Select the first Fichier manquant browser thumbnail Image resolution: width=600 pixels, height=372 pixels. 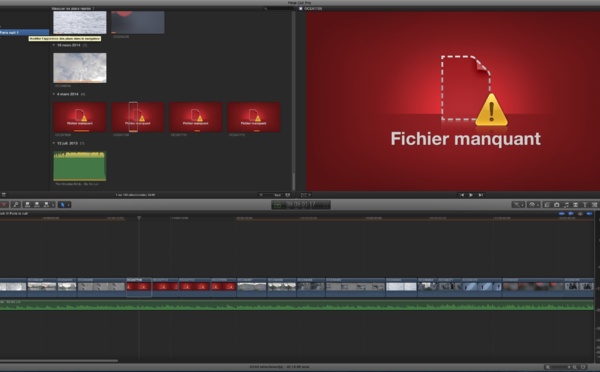(80, 117)
